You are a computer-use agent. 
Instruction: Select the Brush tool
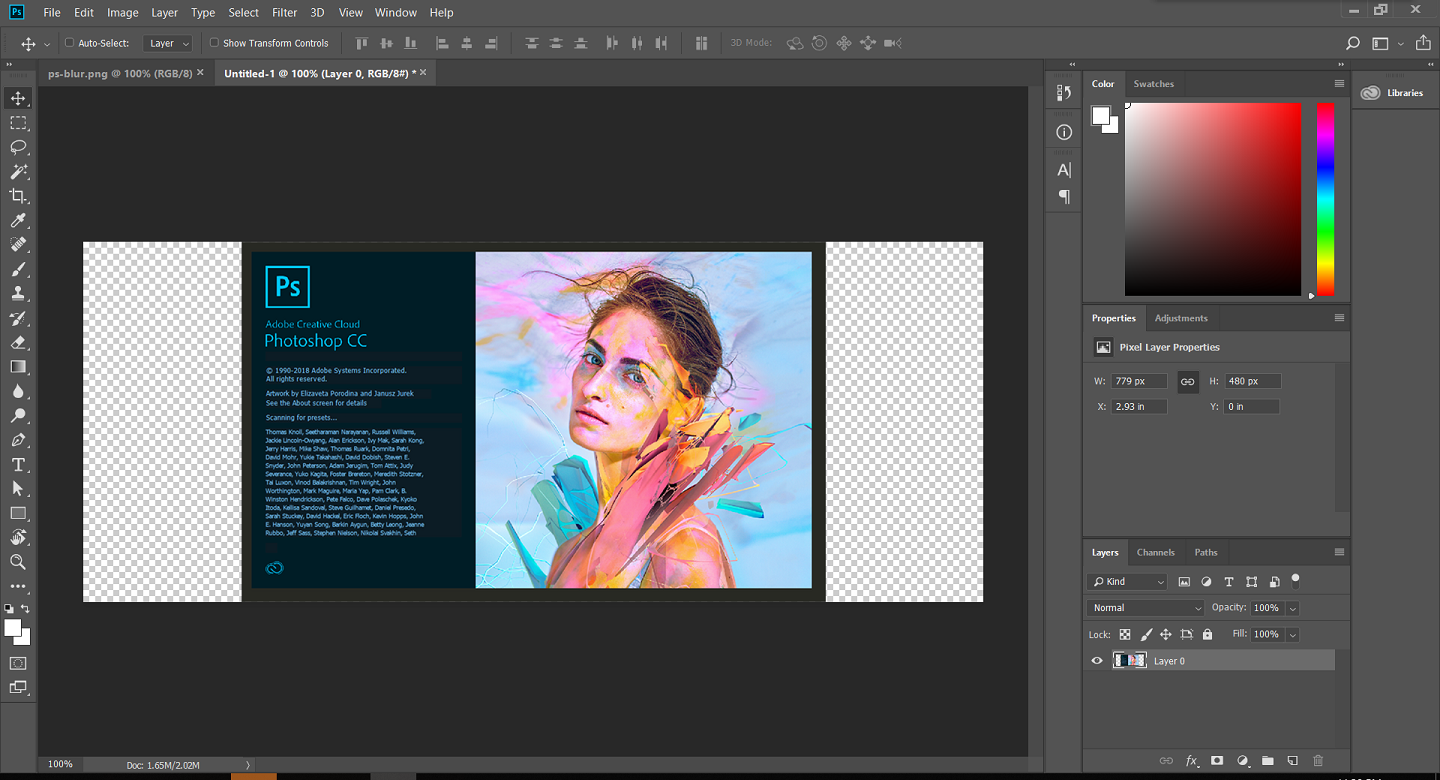tap(18, 269)
